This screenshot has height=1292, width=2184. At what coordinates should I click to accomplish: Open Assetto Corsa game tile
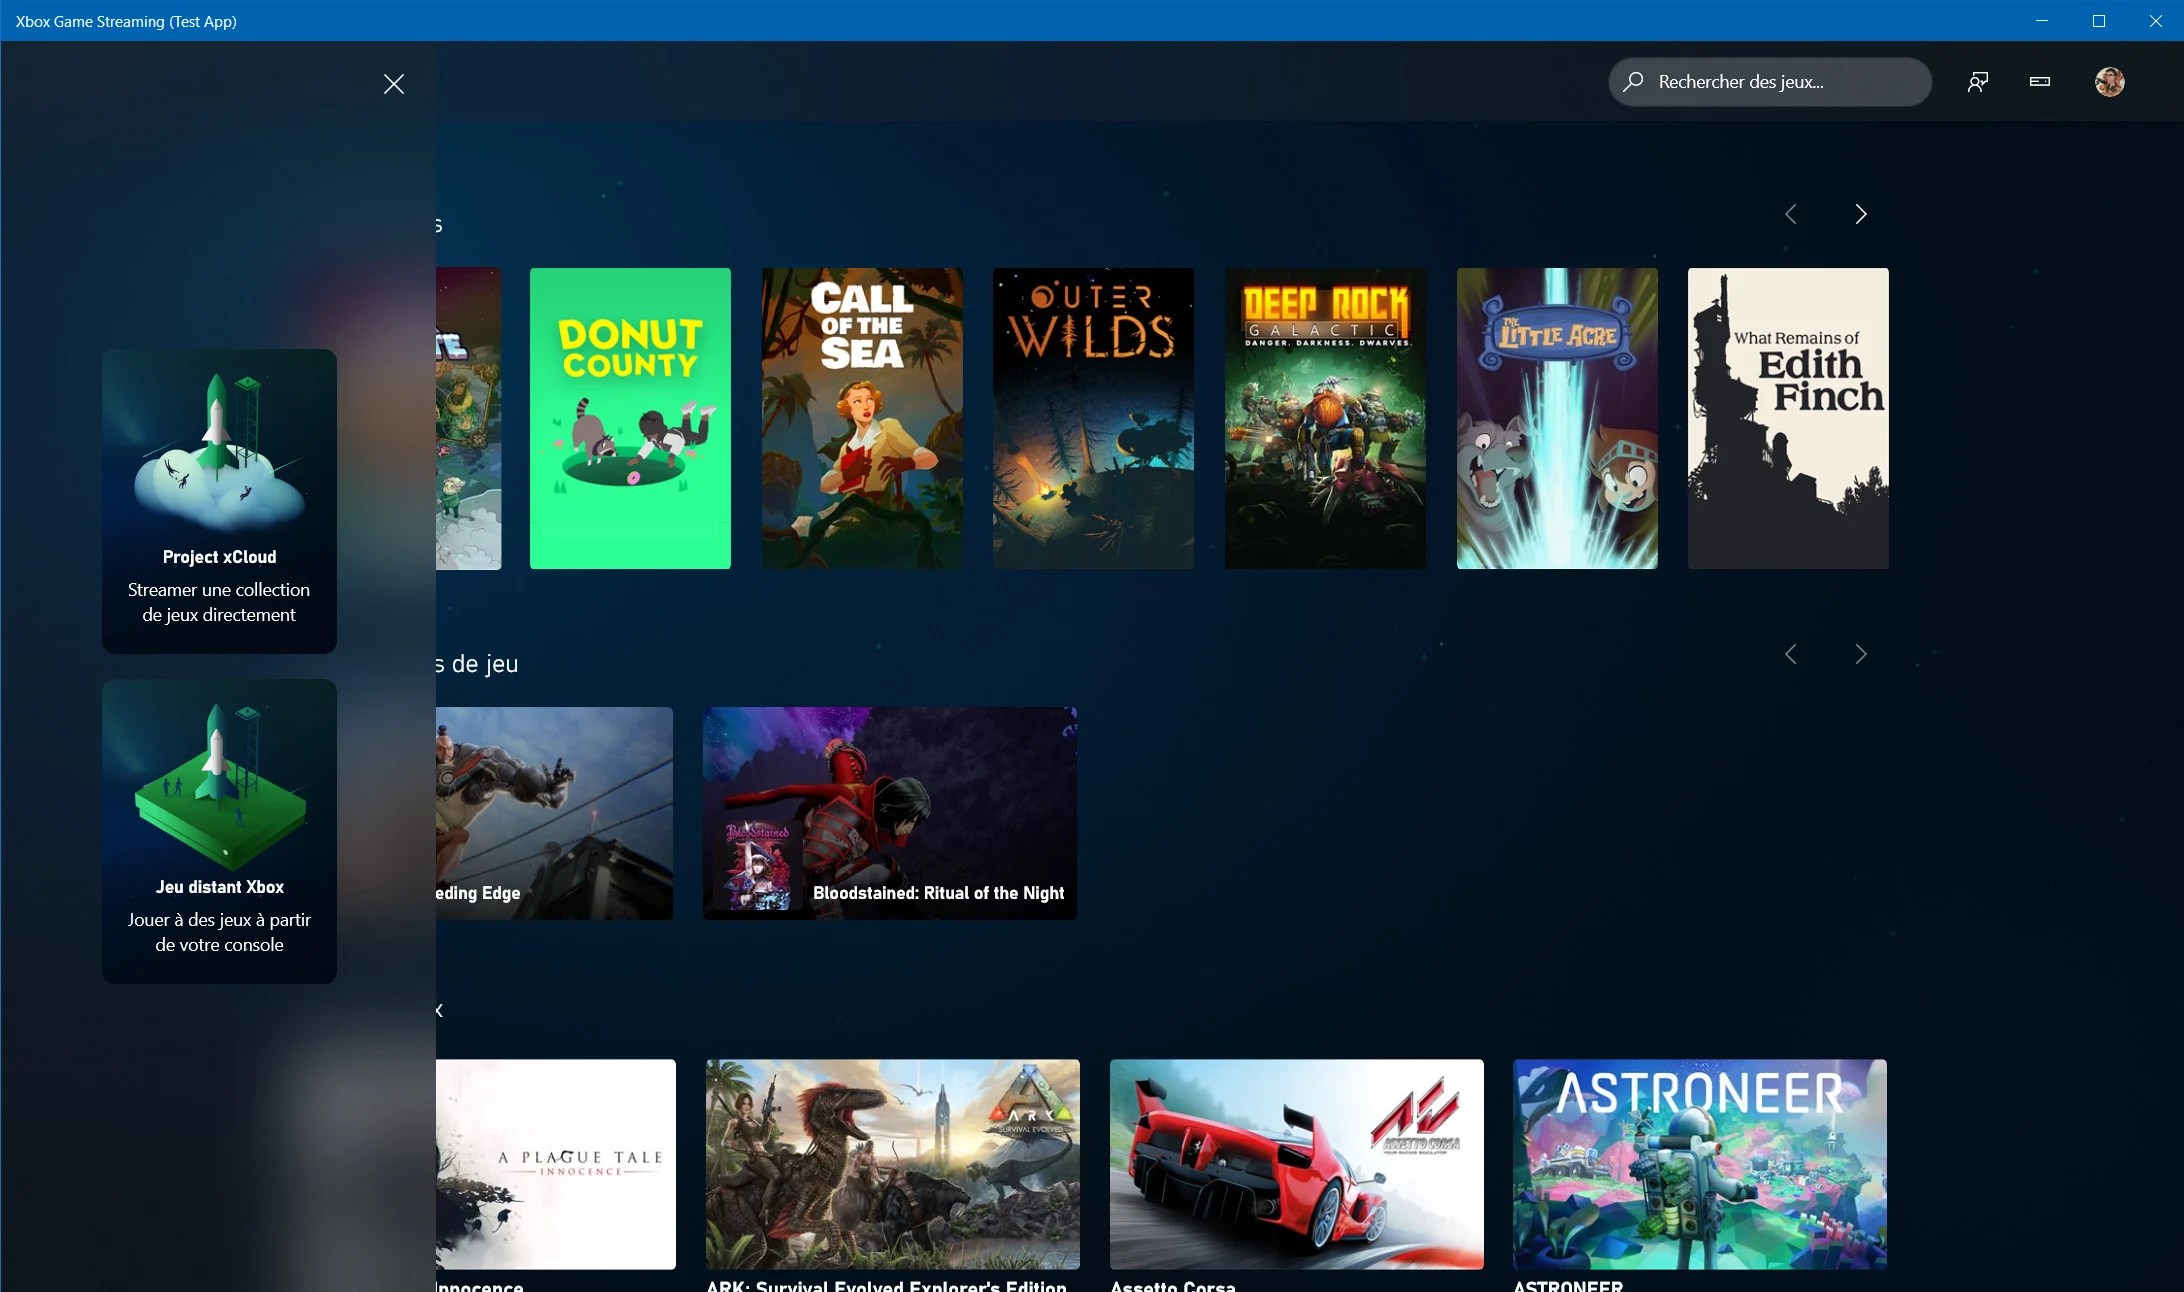pos(1297,1164)
